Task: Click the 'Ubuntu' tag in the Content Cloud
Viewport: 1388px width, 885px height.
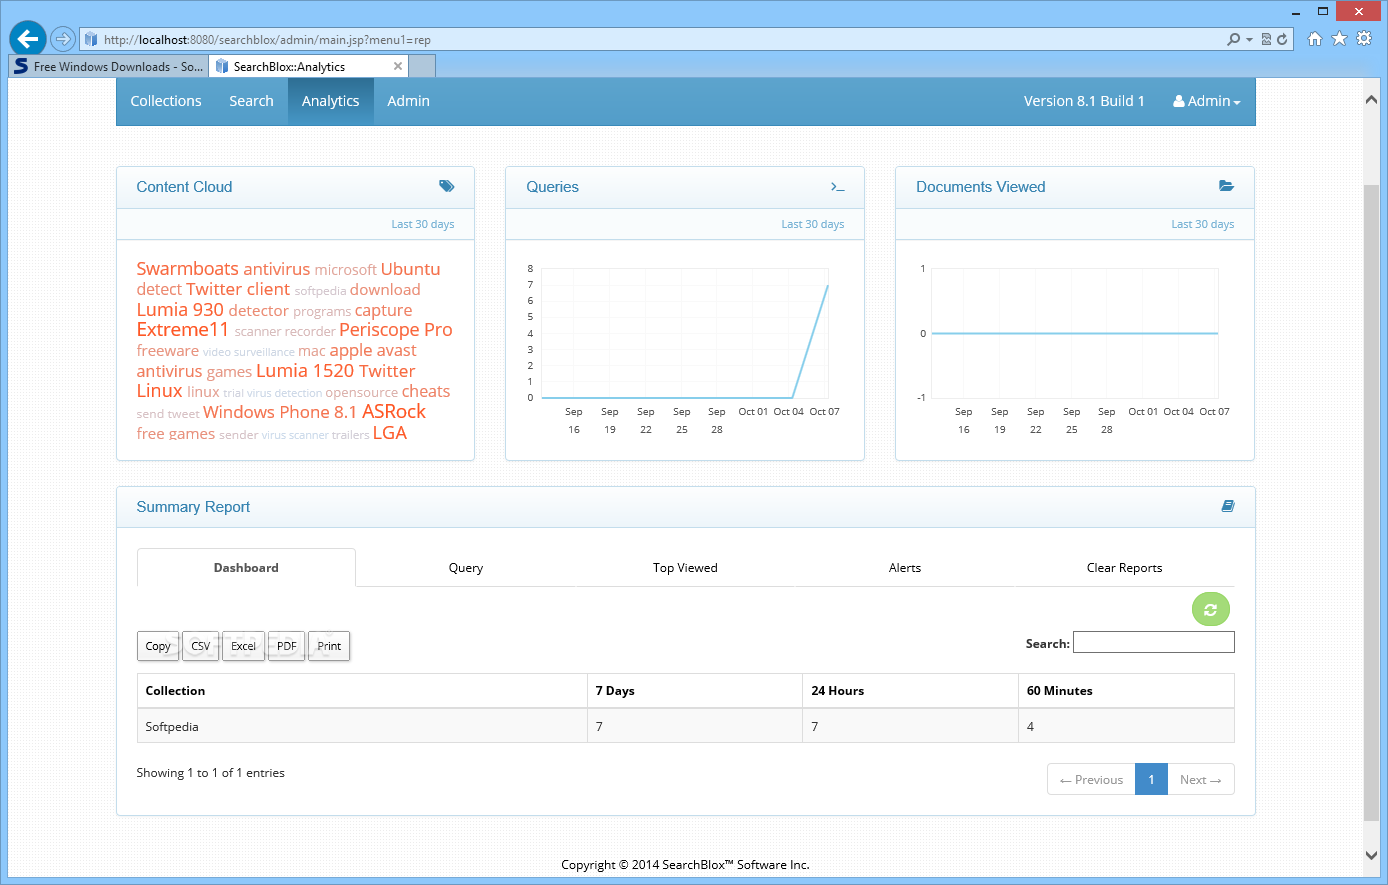Action: pos(410,268)
